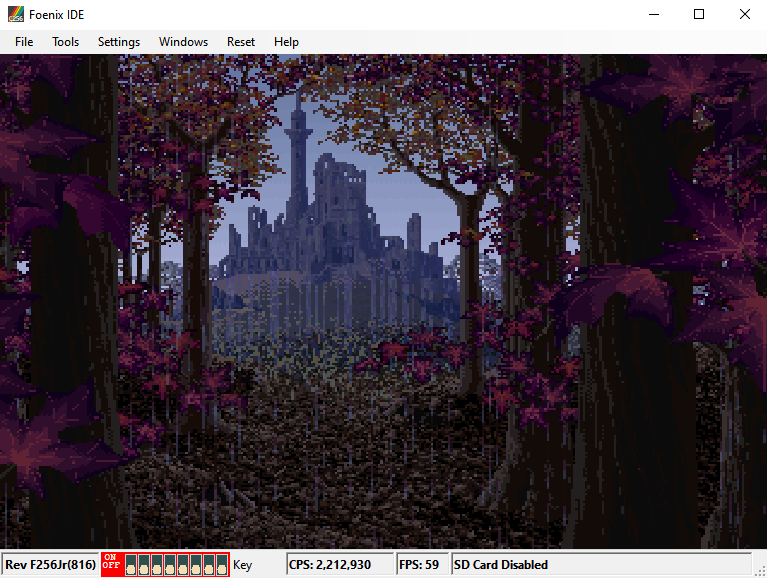Open the Help menu

tap(286, 42)
